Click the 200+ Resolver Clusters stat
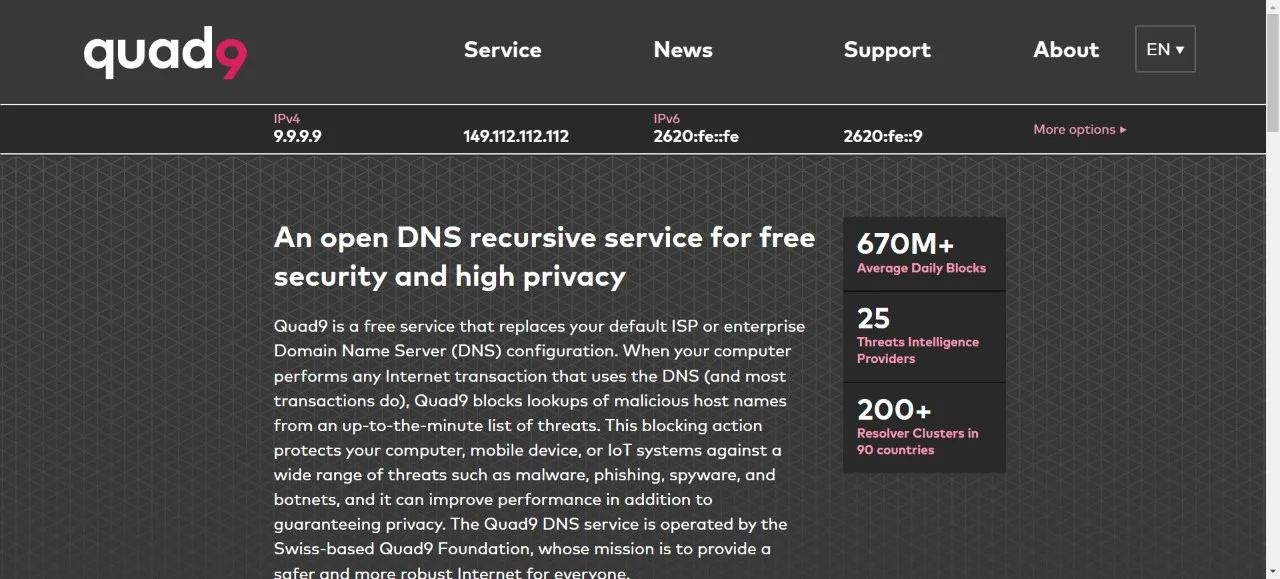Image resolution: width=1280 pixels, height=579 pixels. click(x=922, y=427)
